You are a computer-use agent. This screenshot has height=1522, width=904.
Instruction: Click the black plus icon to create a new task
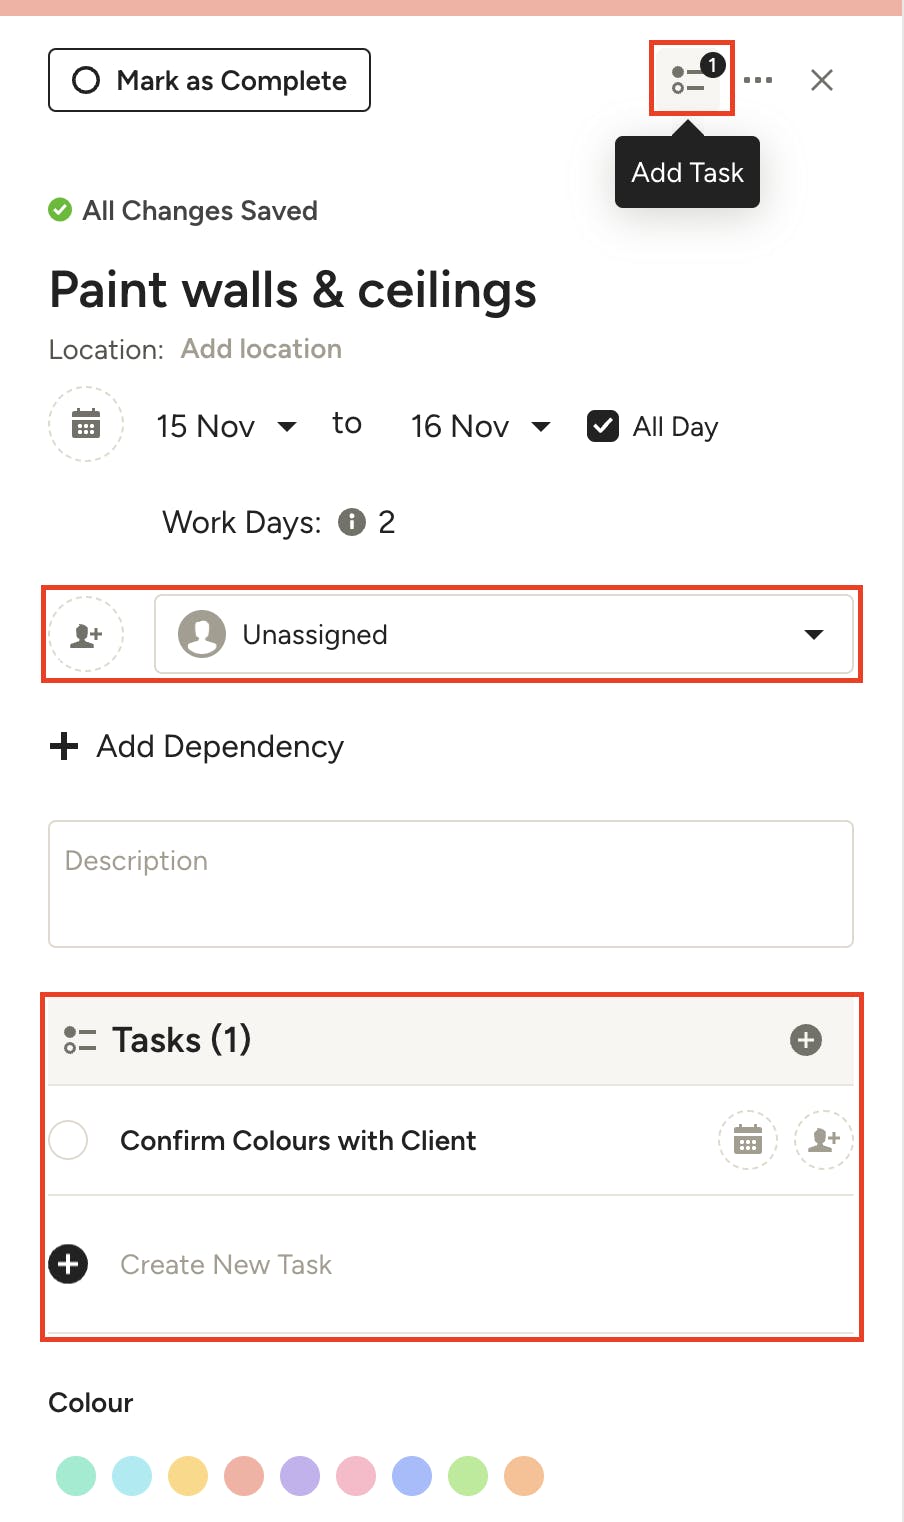[68, 1264]
